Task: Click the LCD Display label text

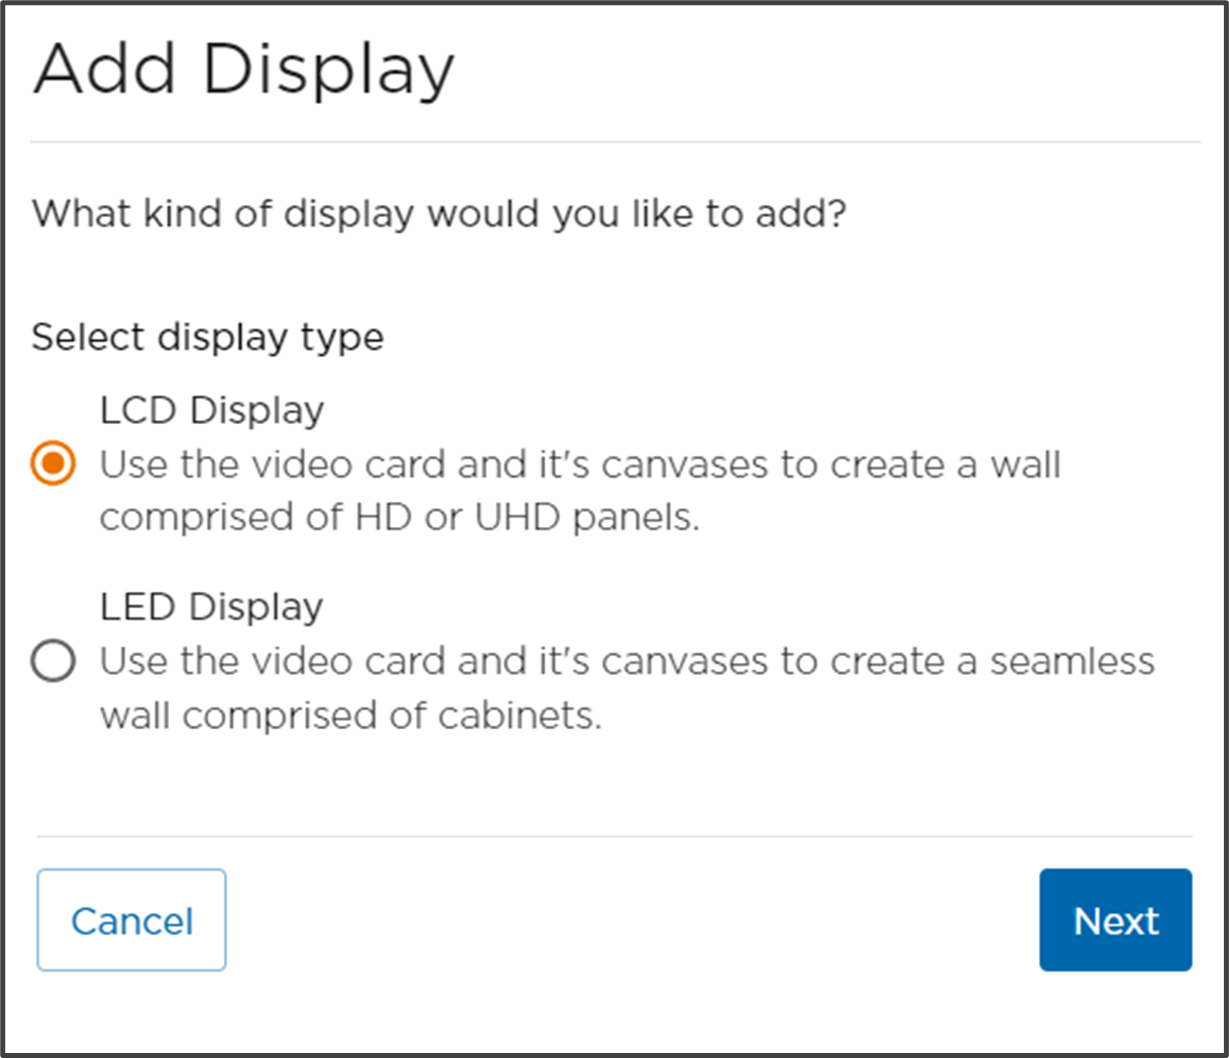Action: point(210,409)
